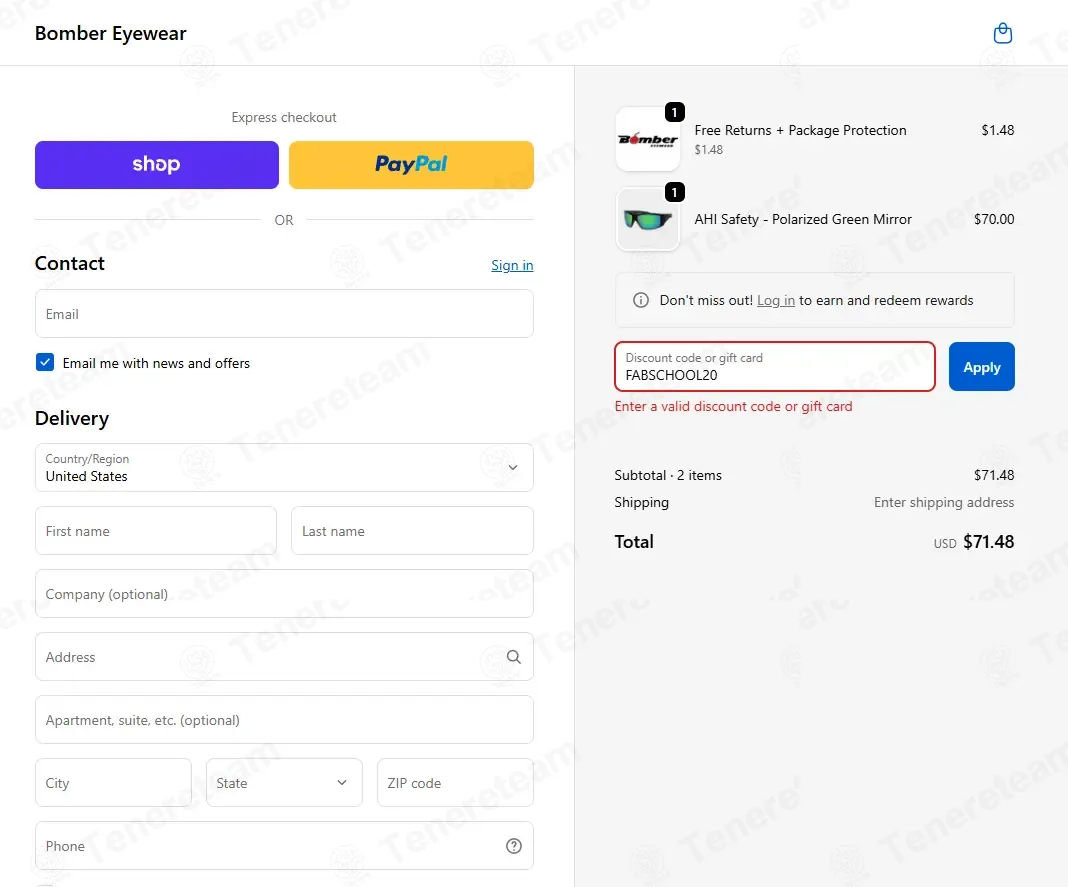Click the address search magnifier icon
The width and height of the screenshot is (1068, 887).
514,657
